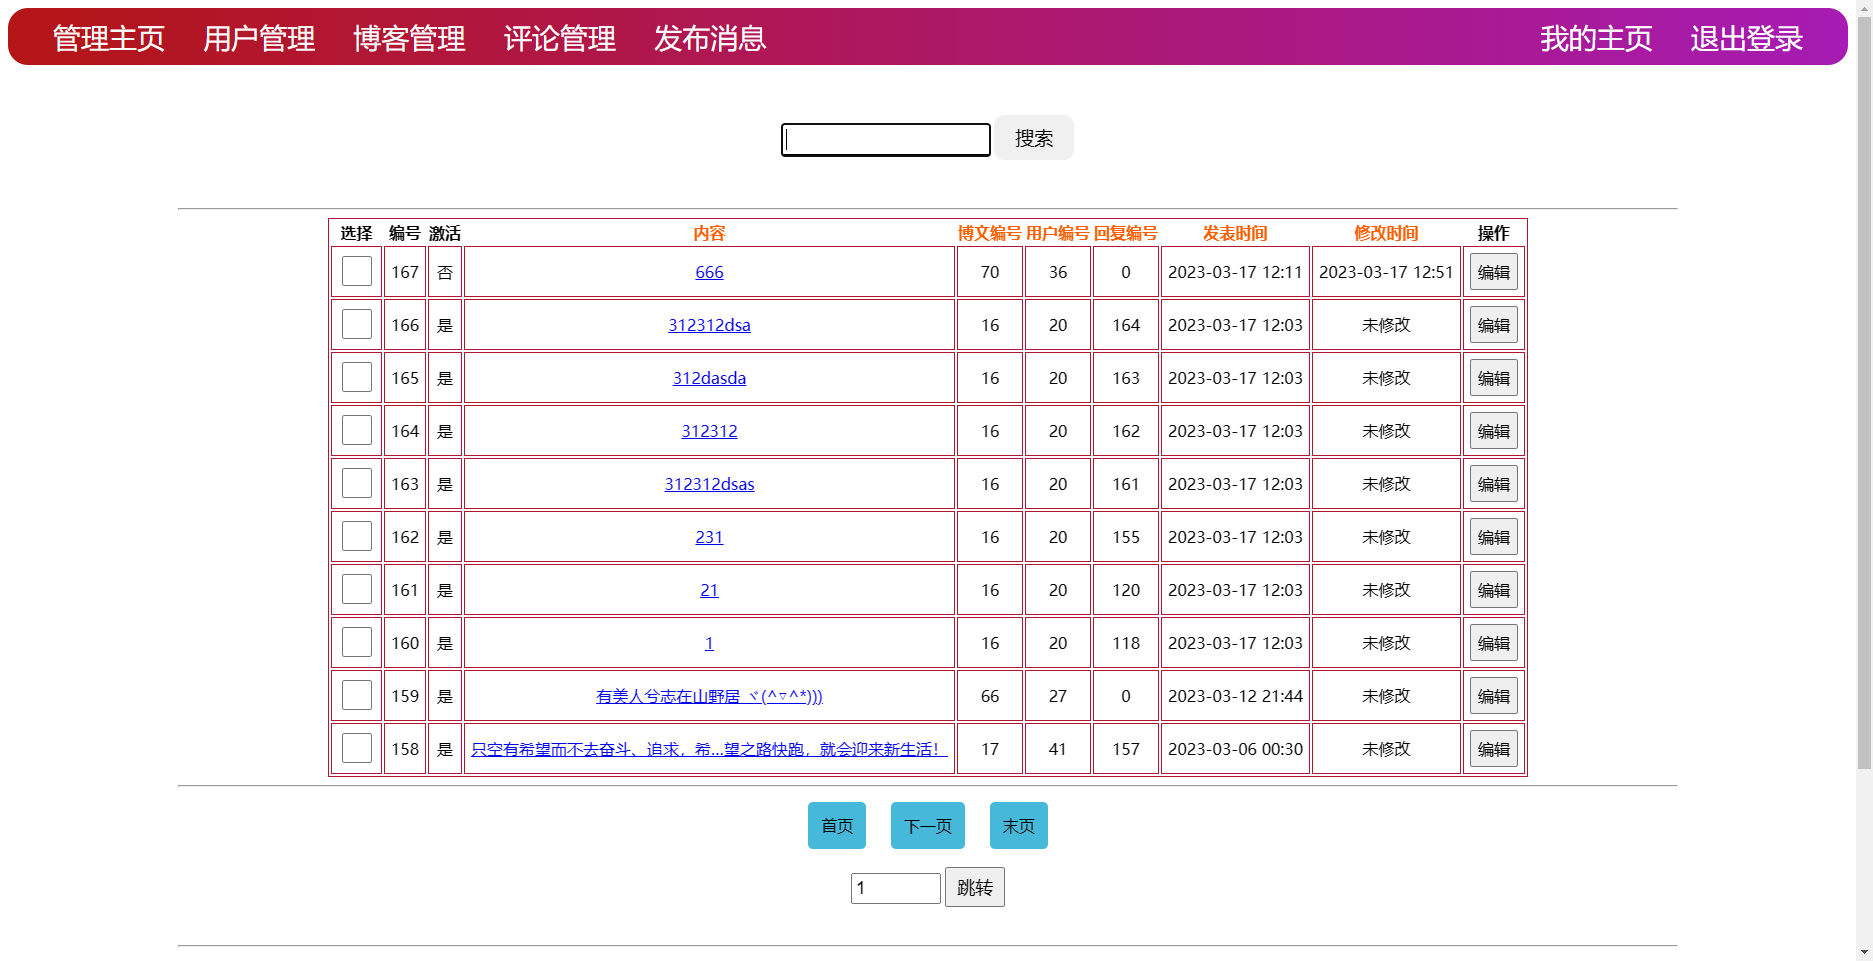The image size is (1873, 961).
Task: Select the checkbox in row 164
Action: (357, 430)
